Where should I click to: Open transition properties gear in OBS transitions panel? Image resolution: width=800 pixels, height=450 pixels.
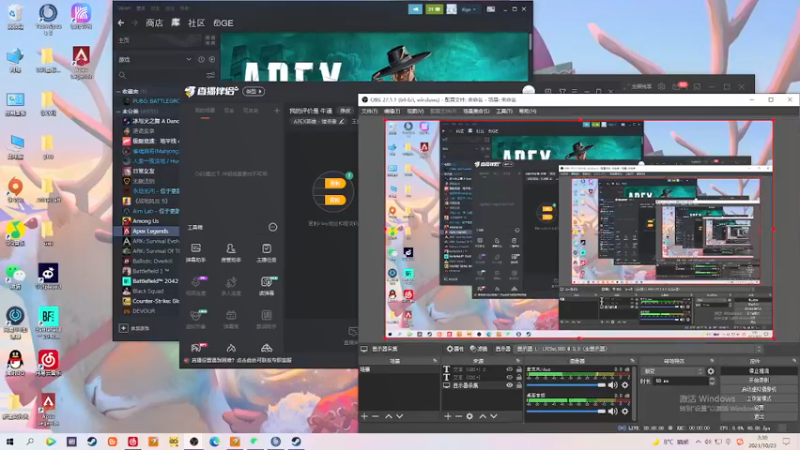(711, 371)
